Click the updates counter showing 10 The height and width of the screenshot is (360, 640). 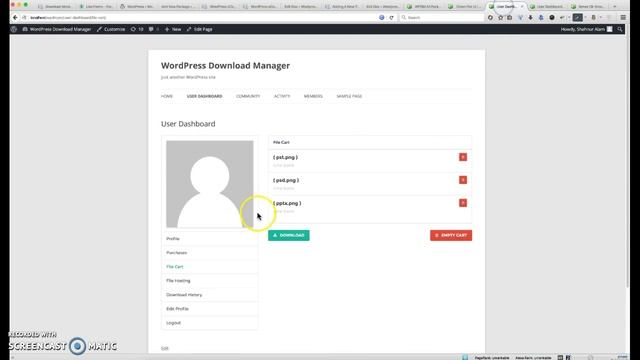137,29
